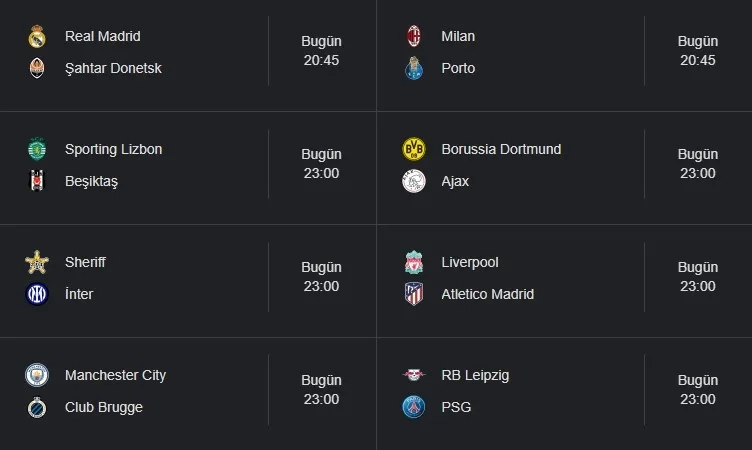Click the Sheriff–İnter 23:00 match time
The width and height of the screenshot is (752, 450).
pyautogui.click(x=322, y=286)
